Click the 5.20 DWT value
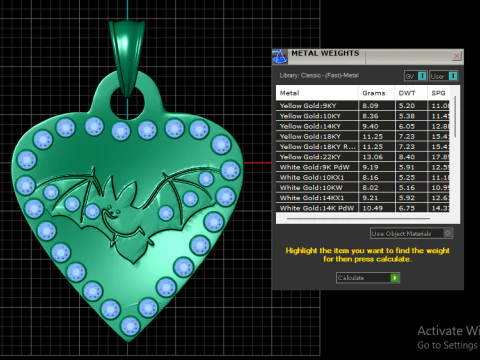The height and width of the screenshot is (360, 480). (407, 106)
